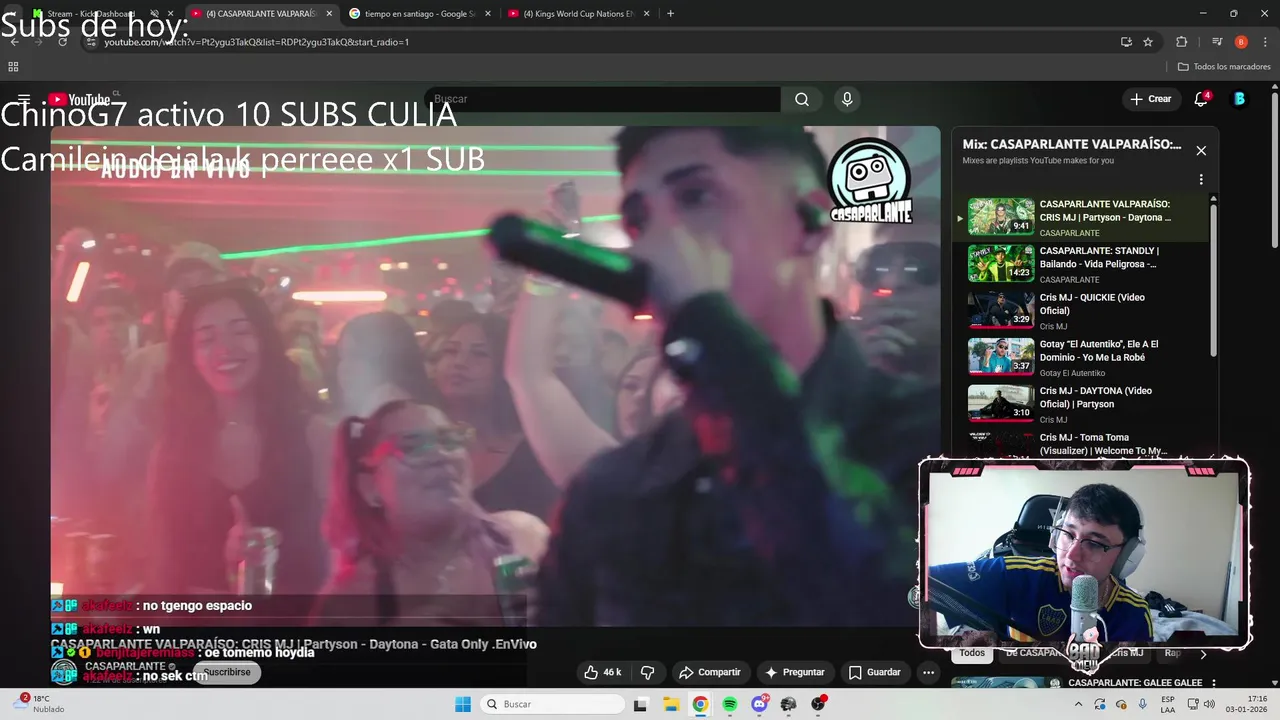Open Spotify from the taskbar

click(730, 704)
